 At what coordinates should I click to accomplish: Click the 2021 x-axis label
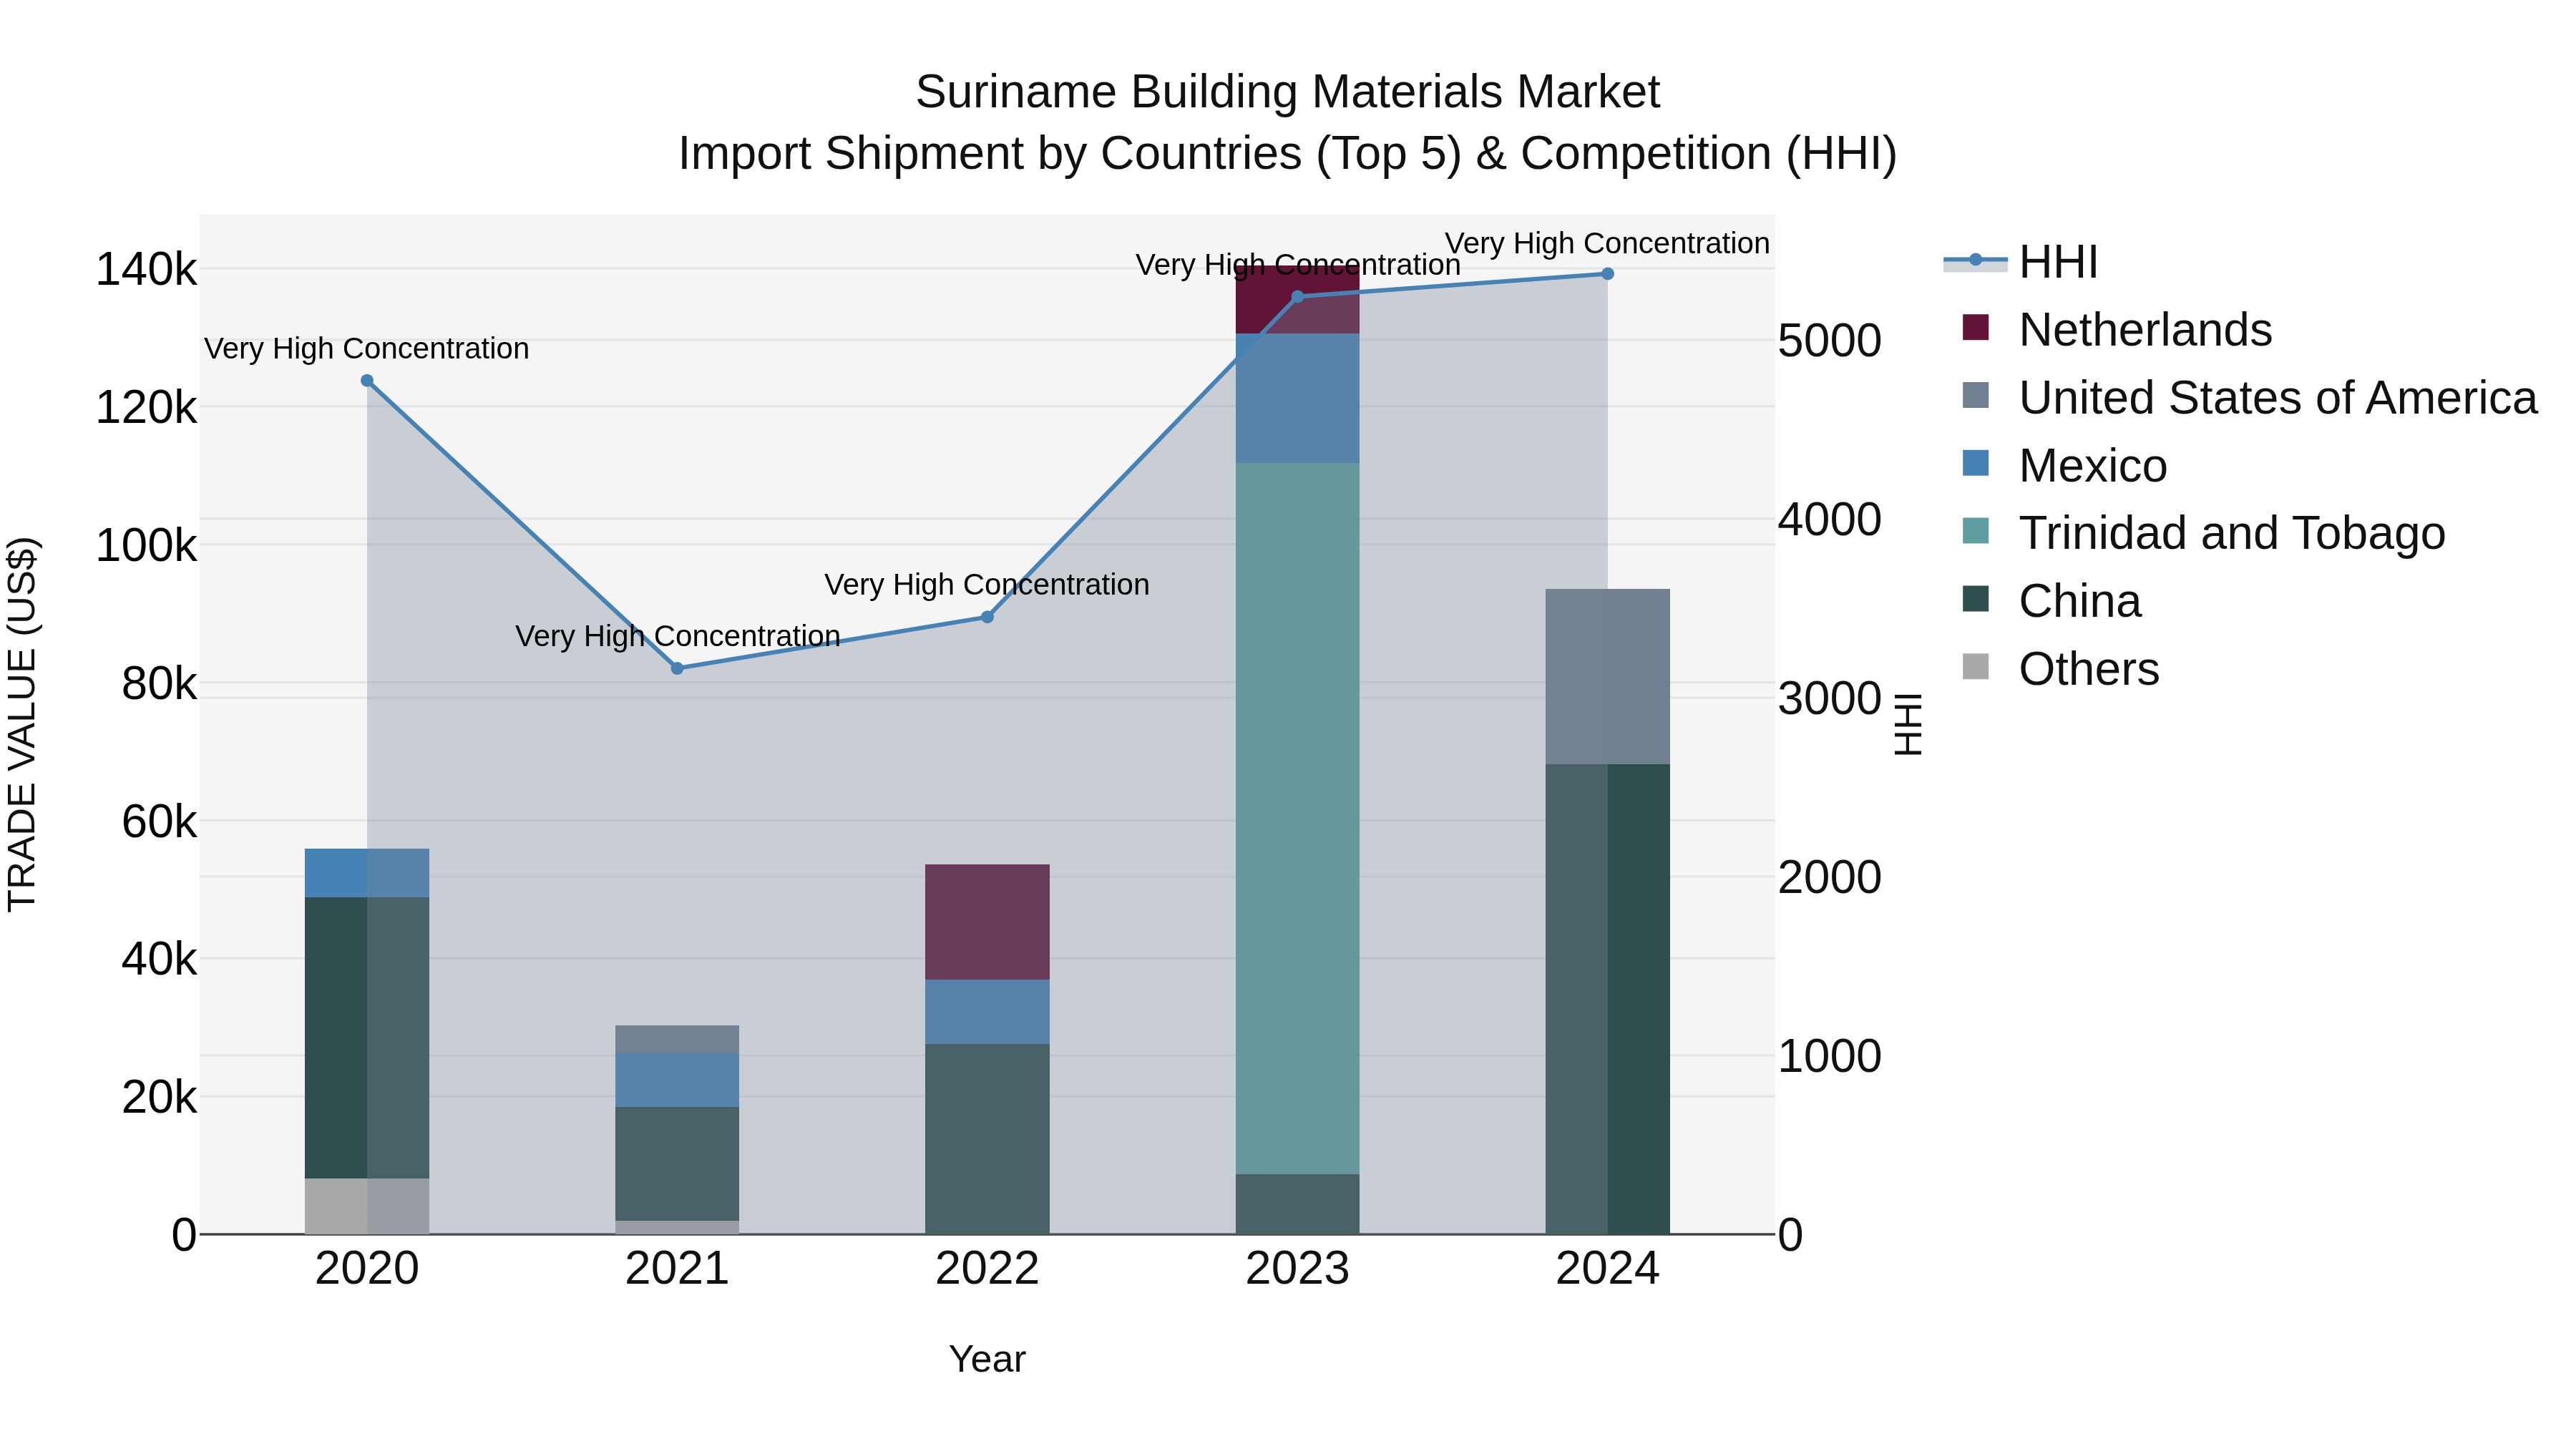pos(677,1269)
